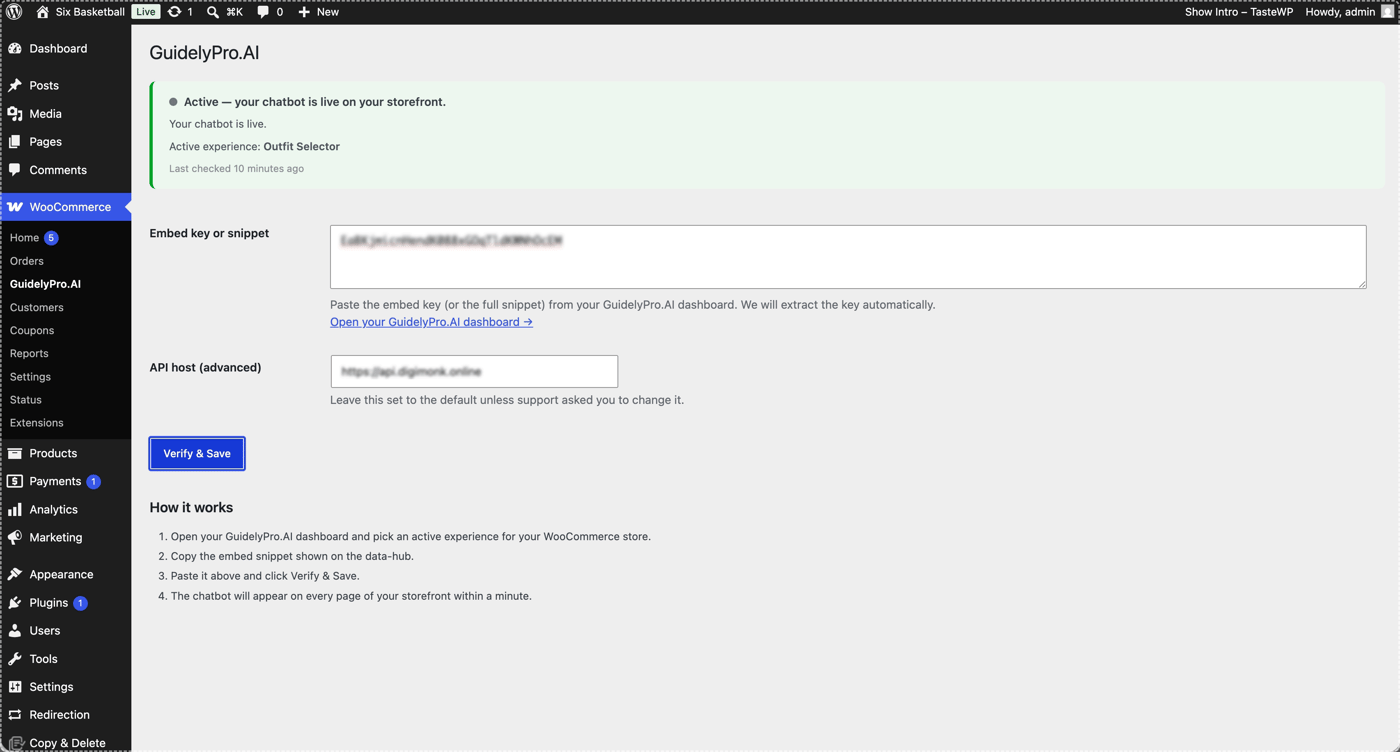
Task: Click the plus icon beside New
Action: pos(304,12)
